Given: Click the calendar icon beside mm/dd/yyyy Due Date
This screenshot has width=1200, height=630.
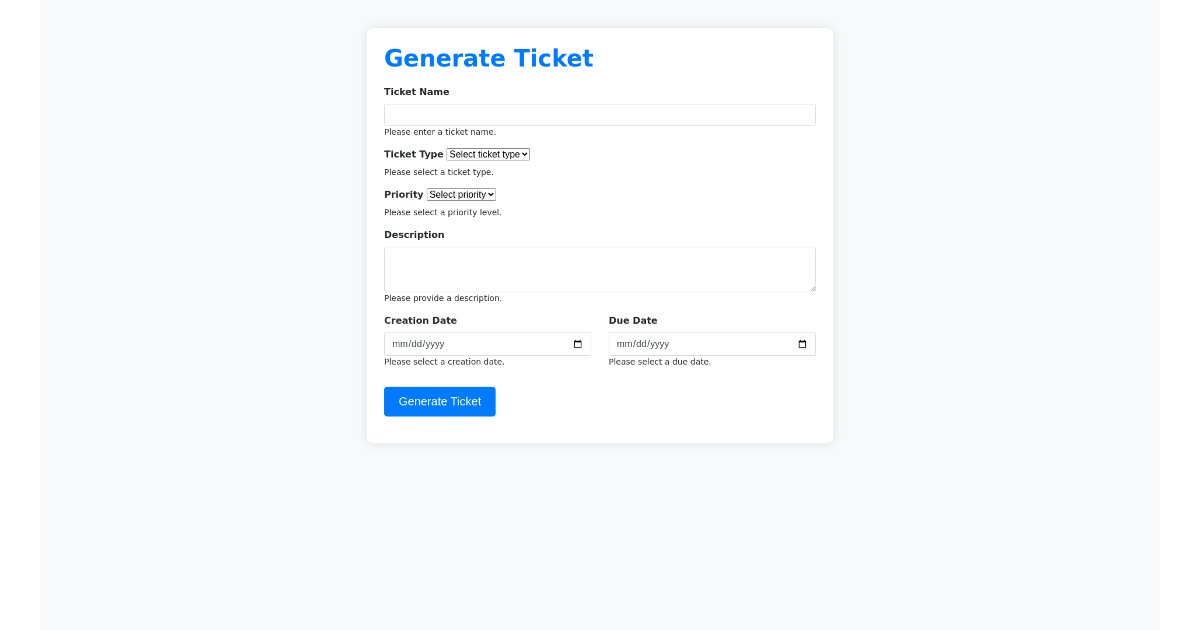Looking at the screenshot, I should tap(801, 343).
